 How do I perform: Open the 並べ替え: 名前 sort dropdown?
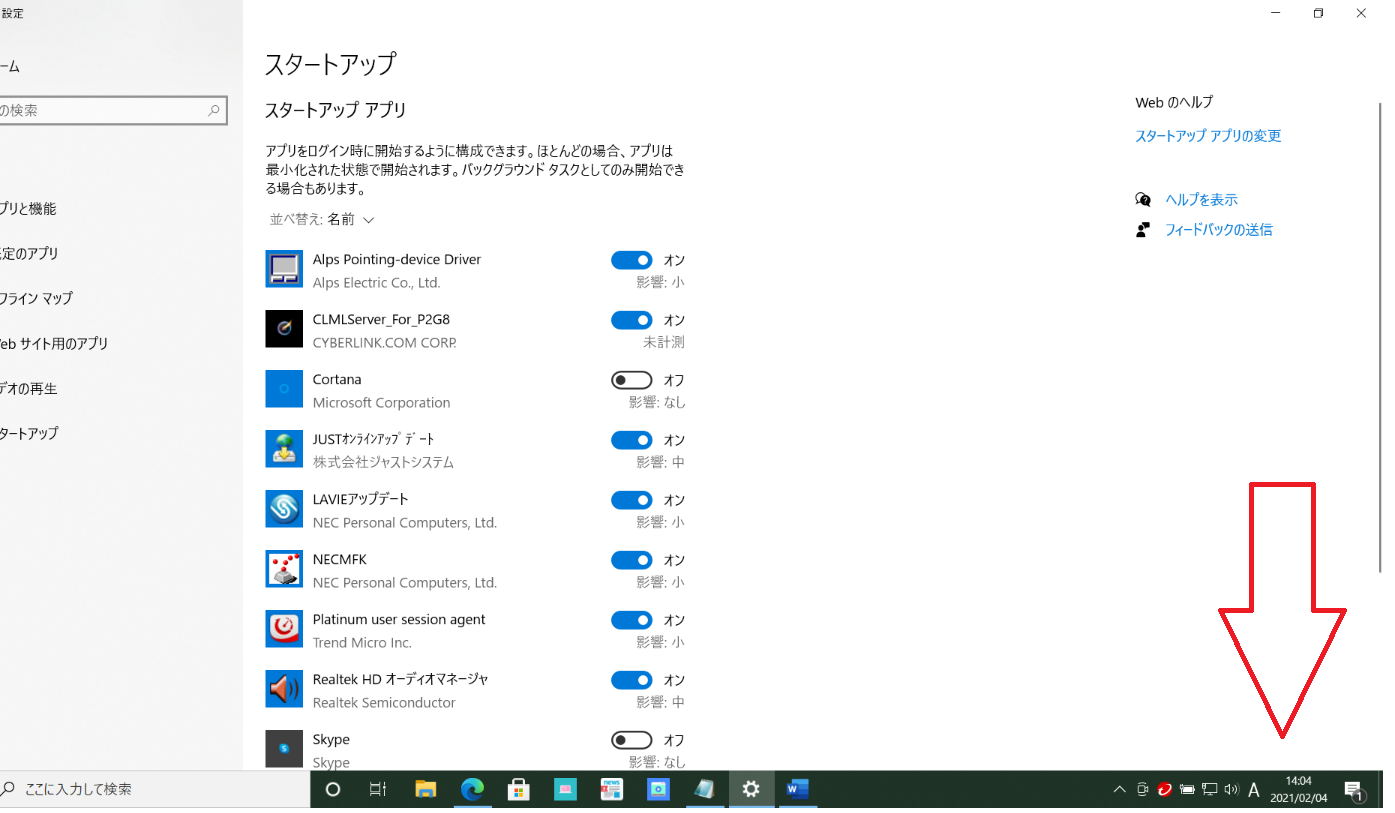coord(321,220)
